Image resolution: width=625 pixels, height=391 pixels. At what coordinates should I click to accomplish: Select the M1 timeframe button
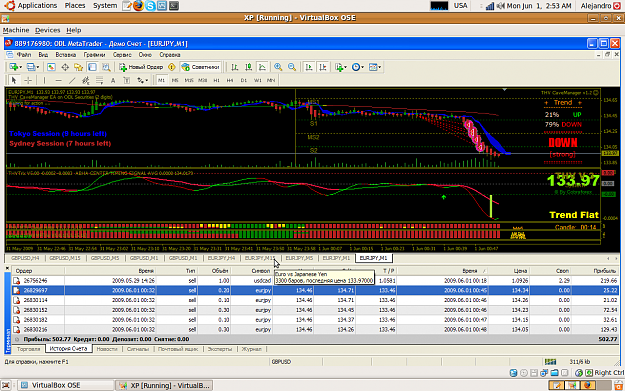(x=161, y=80)
